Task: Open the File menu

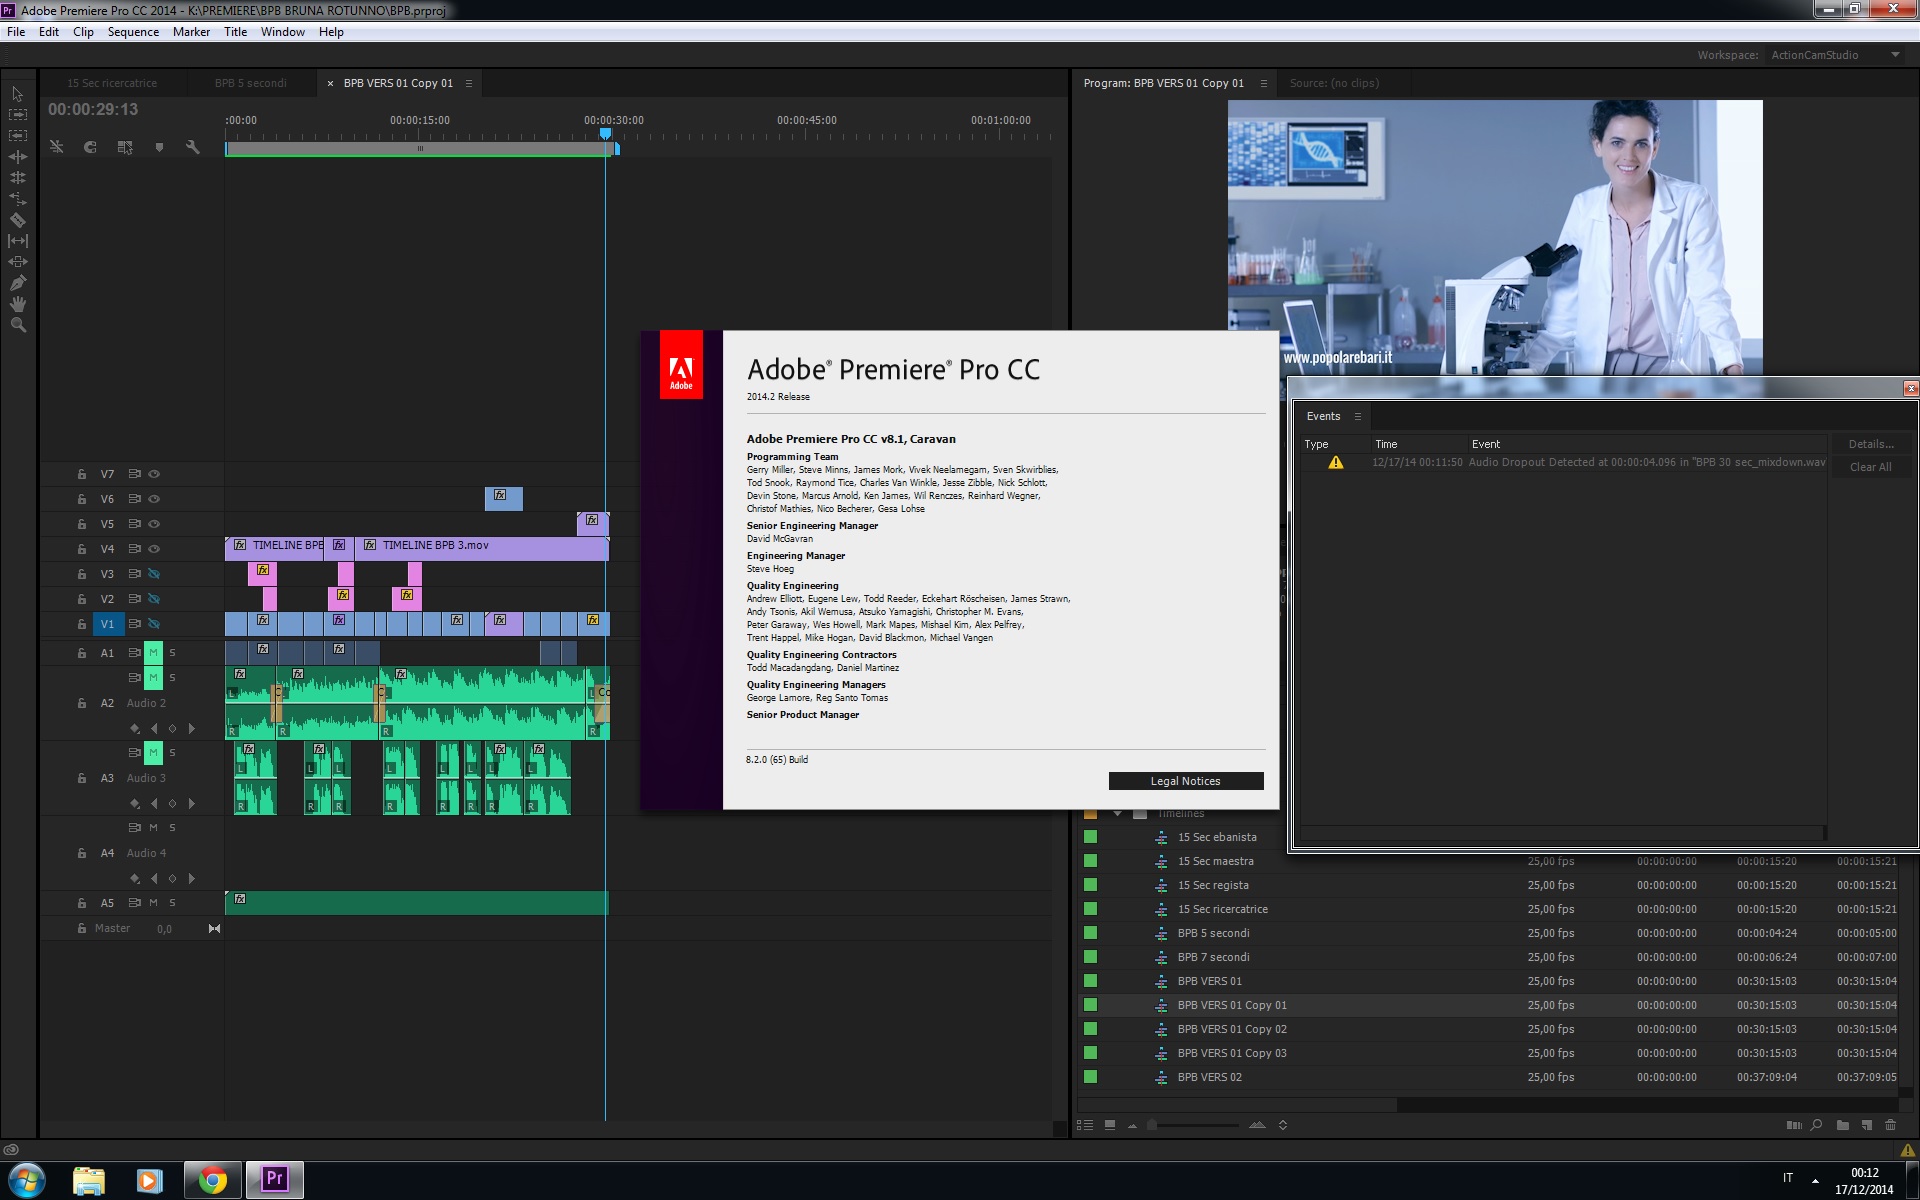Action: click(16, 32)
